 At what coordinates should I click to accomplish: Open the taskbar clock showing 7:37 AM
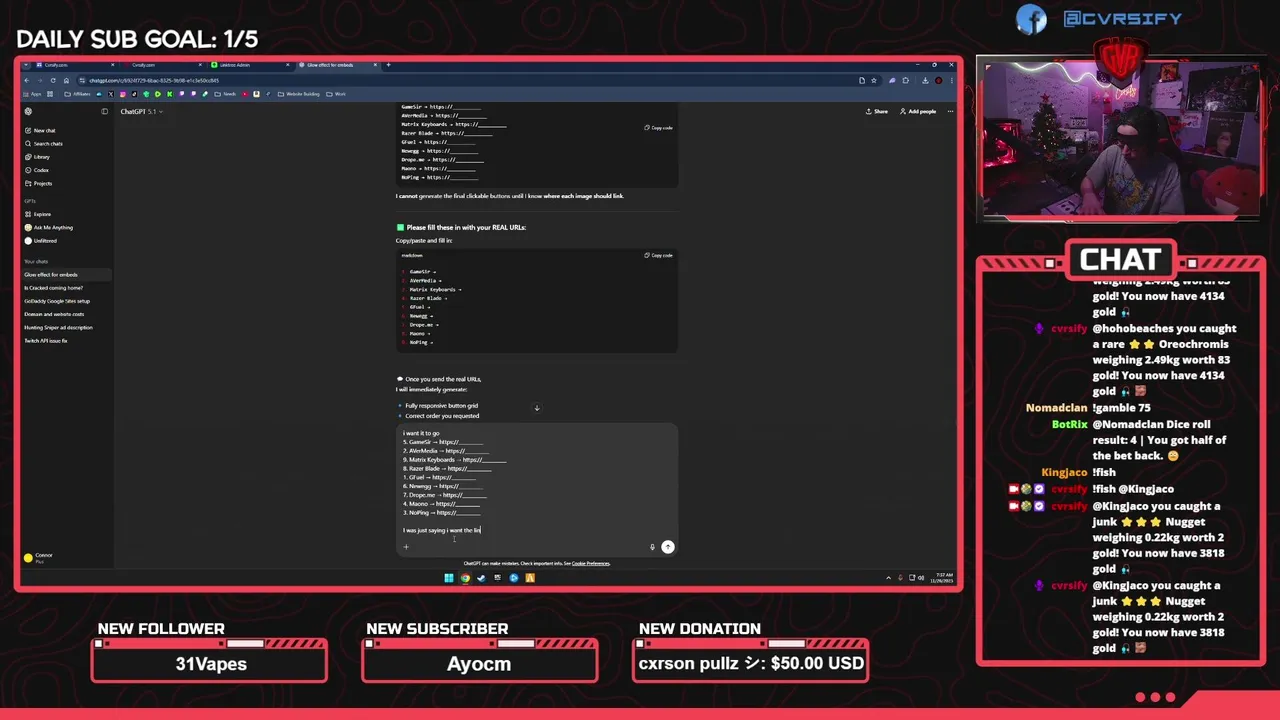943,577
